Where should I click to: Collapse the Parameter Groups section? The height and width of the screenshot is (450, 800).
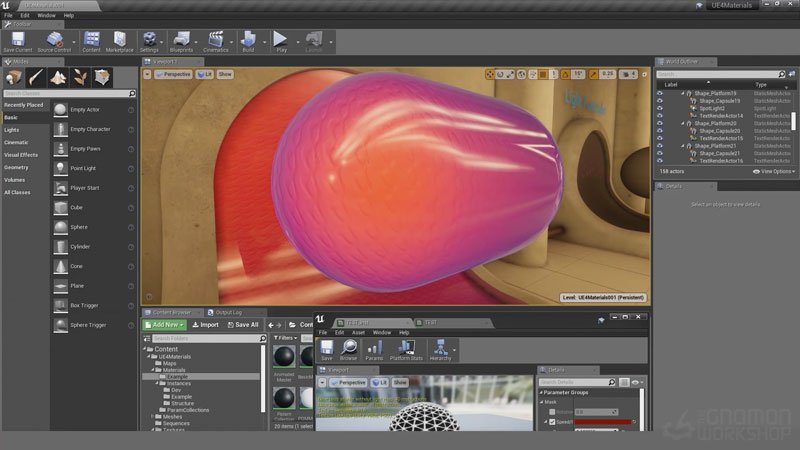click(x=541, y=392)
